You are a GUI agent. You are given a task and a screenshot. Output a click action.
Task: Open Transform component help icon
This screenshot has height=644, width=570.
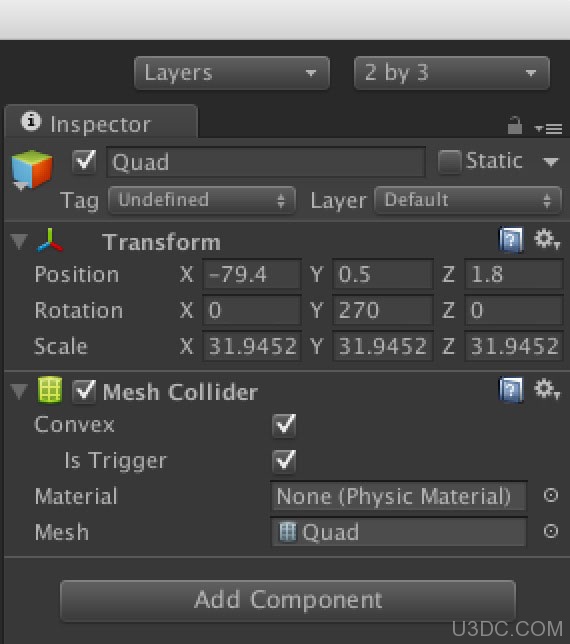[511, 239]
